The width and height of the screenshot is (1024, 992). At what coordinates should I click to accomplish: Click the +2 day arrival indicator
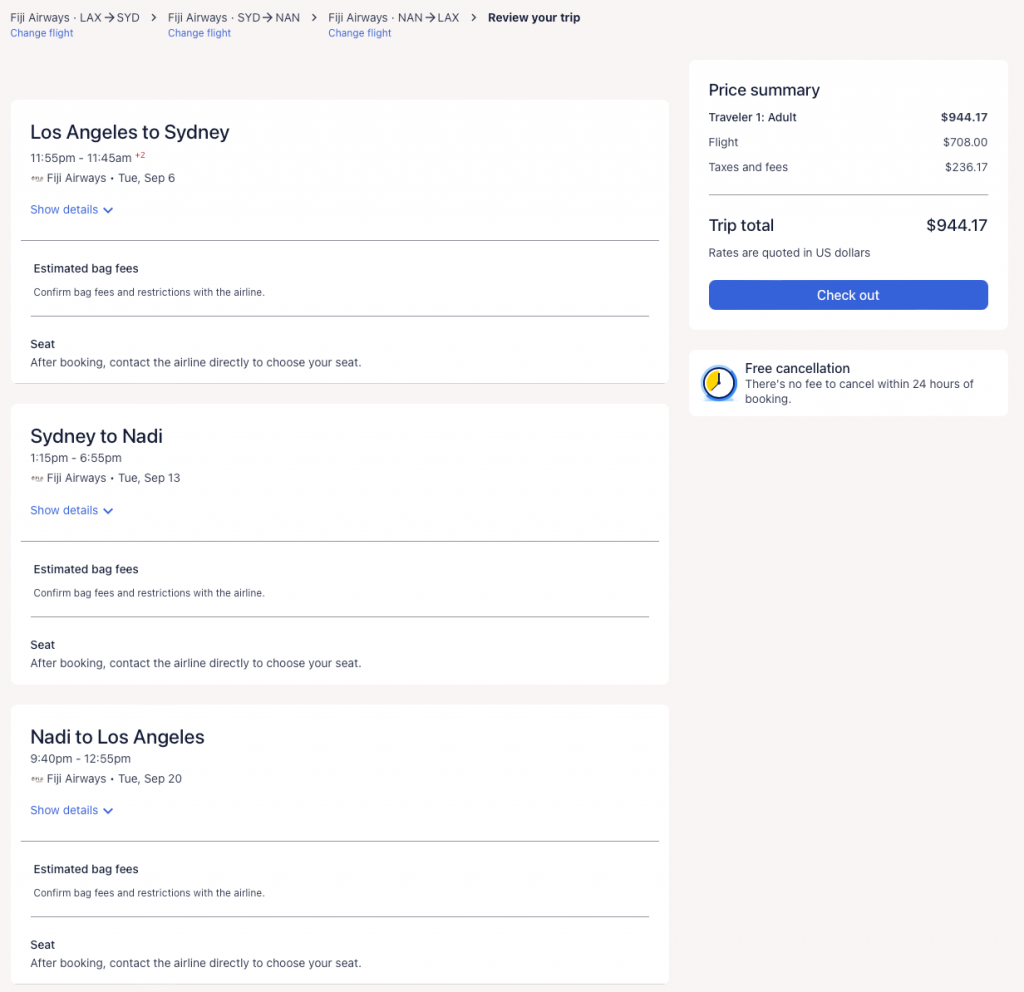140,156
